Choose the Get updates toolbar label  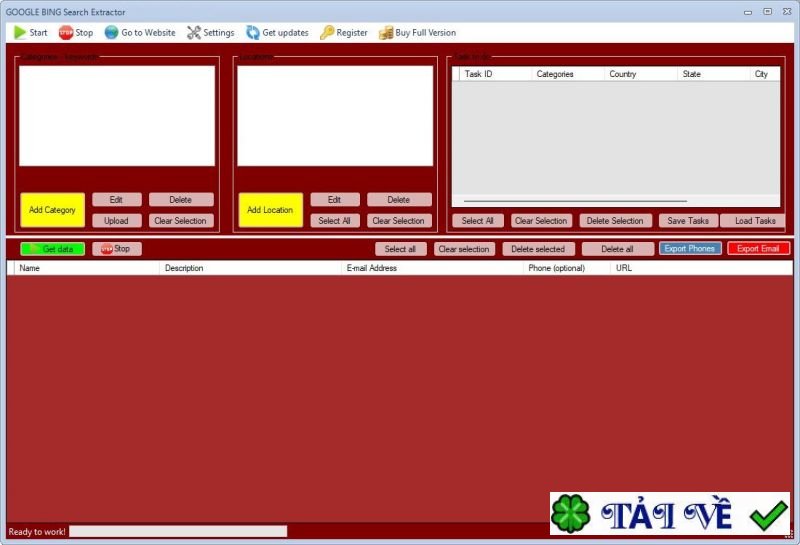click(285, 33)
